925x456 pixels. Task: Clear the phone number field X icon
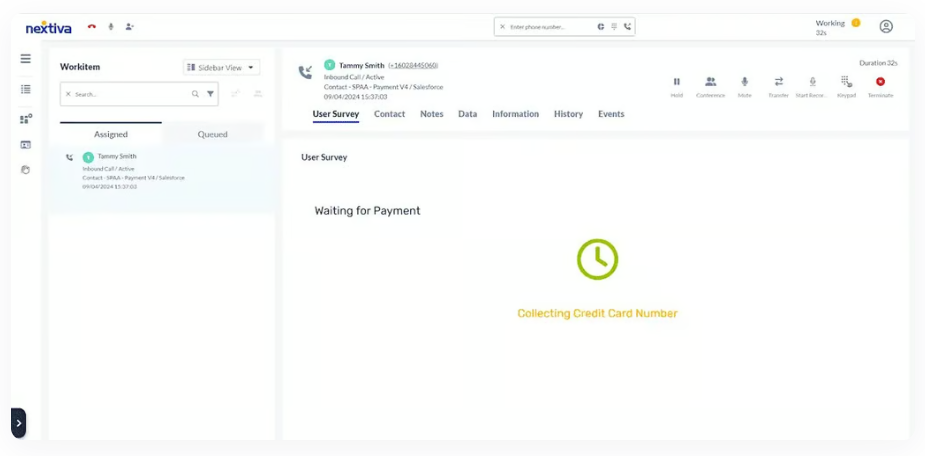pos(503,27)
